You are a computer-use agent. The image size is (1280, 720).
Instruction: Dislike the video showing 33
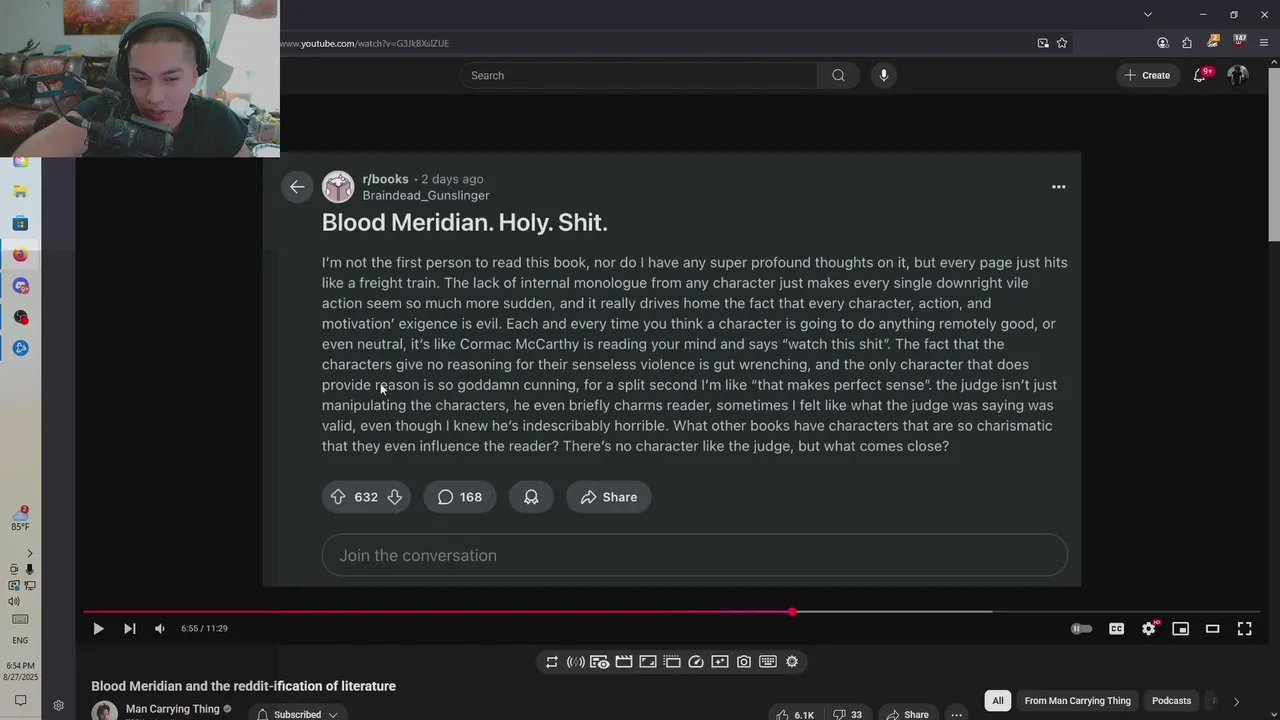click(848, 714)
